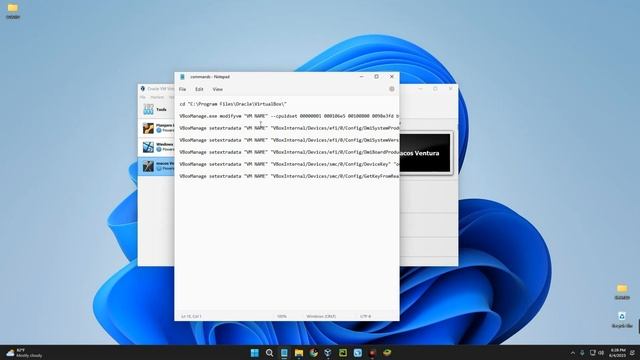Open the Recycle Bin on the desktop
This screenshot has height=360, width=640.
pos(622,320)
